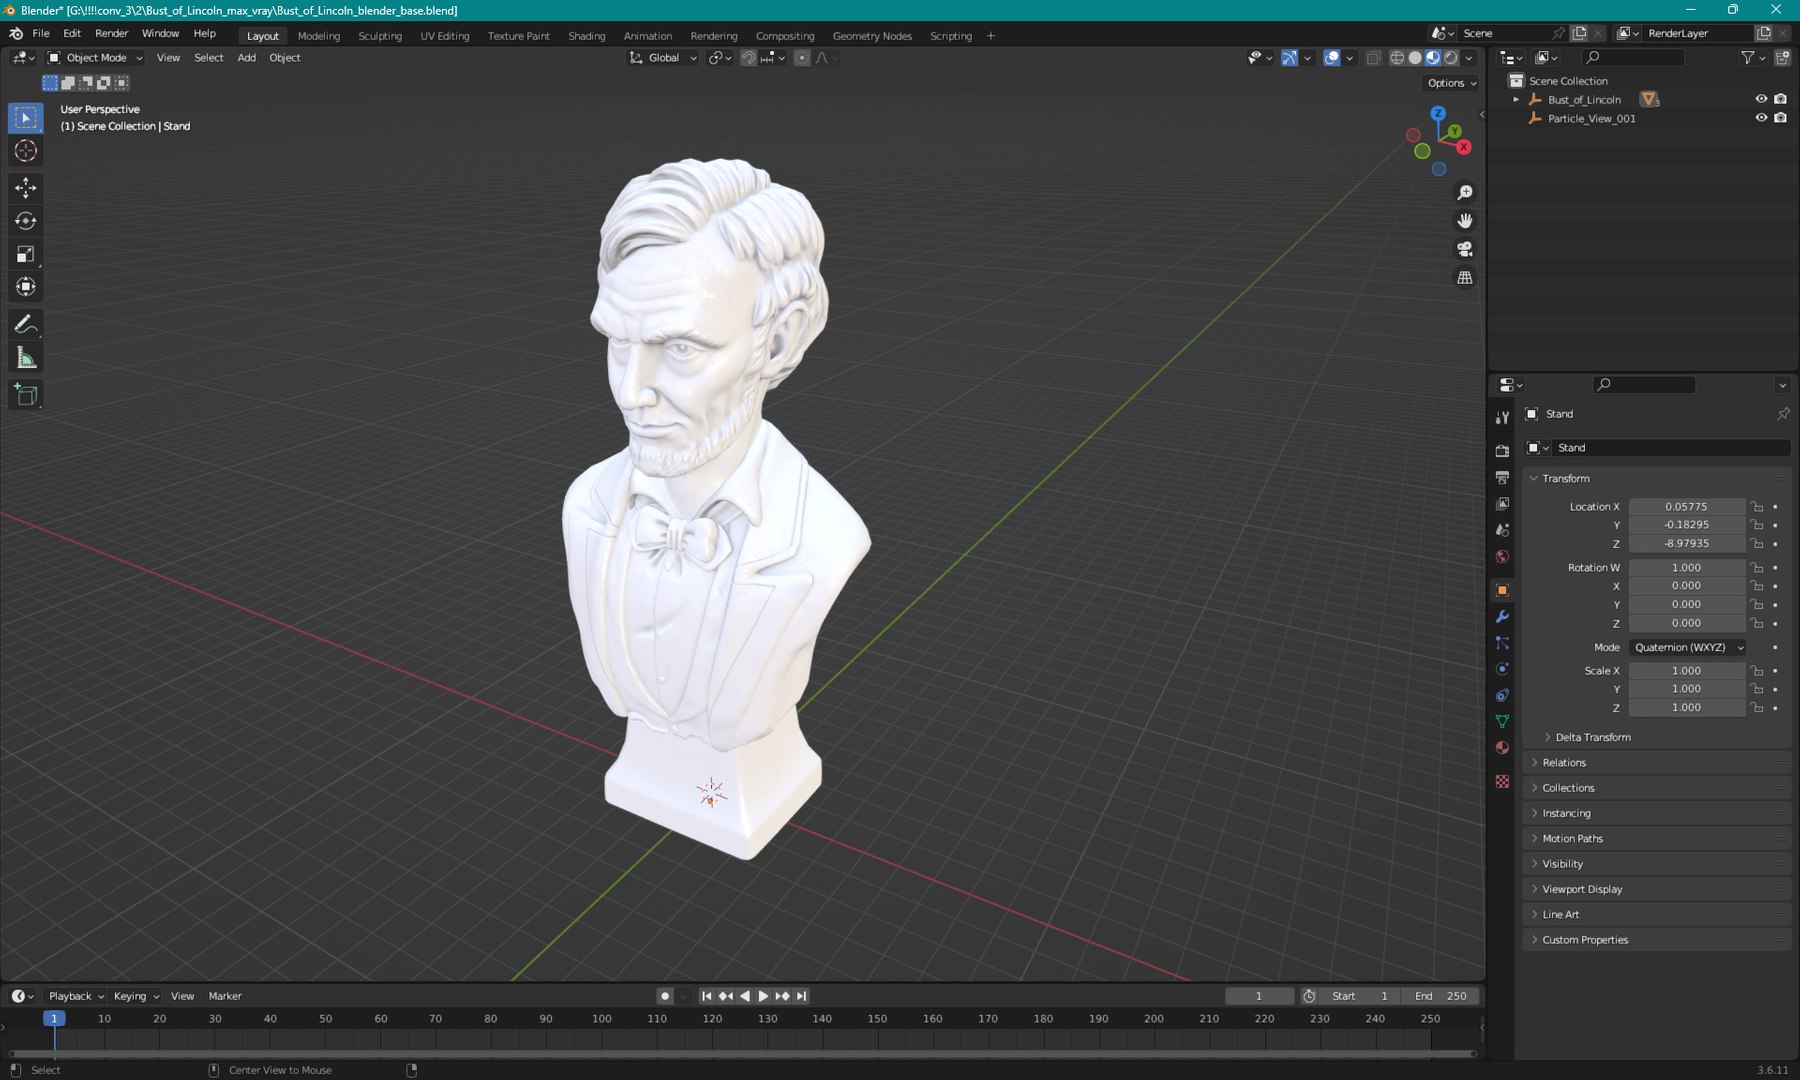Open the Material properties tab
Image resolution: width=1800 pixels, height=1080 pixels.
(x=1502, y=748)
